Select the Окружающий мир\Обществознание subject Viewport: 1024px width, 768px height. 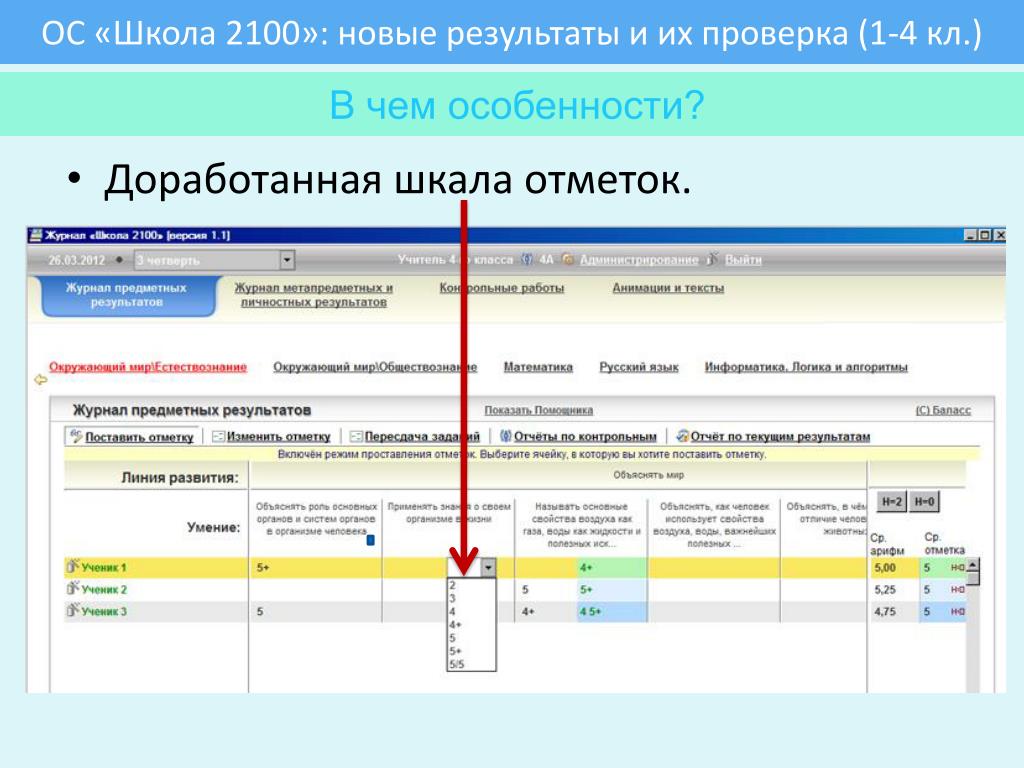375,367
